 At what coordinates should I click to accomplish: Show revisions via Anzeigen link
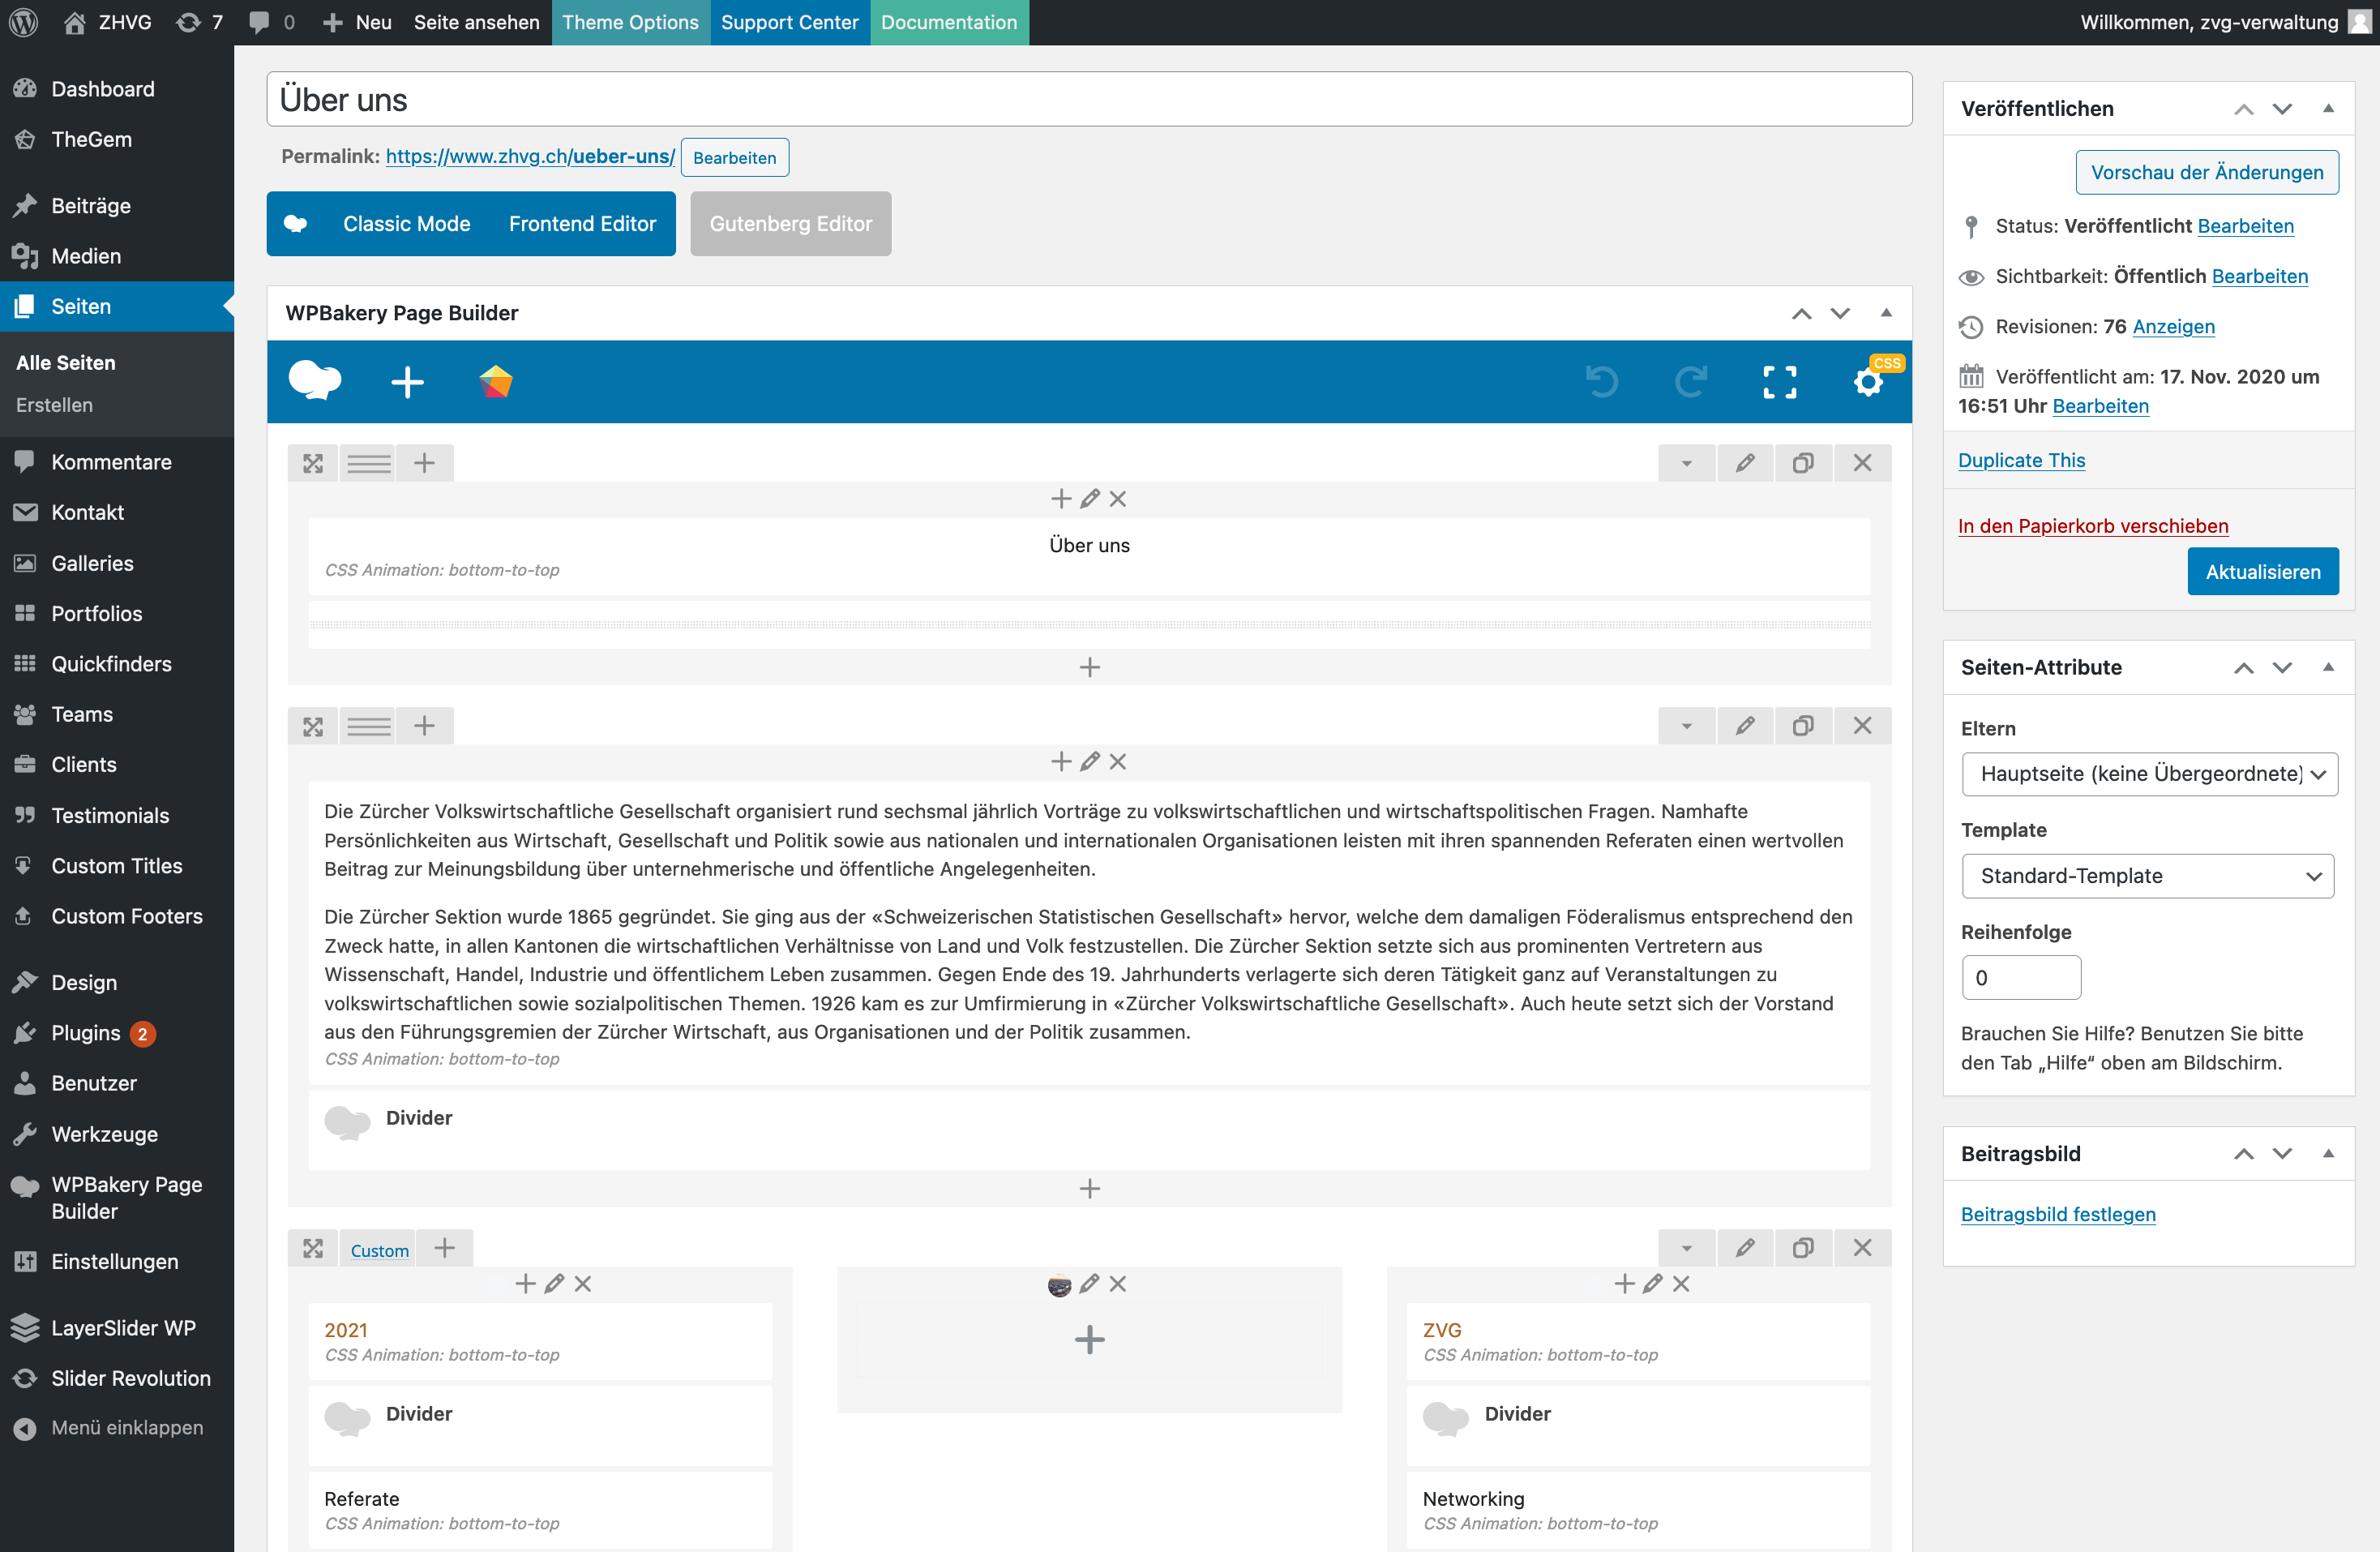(2173, 326)
